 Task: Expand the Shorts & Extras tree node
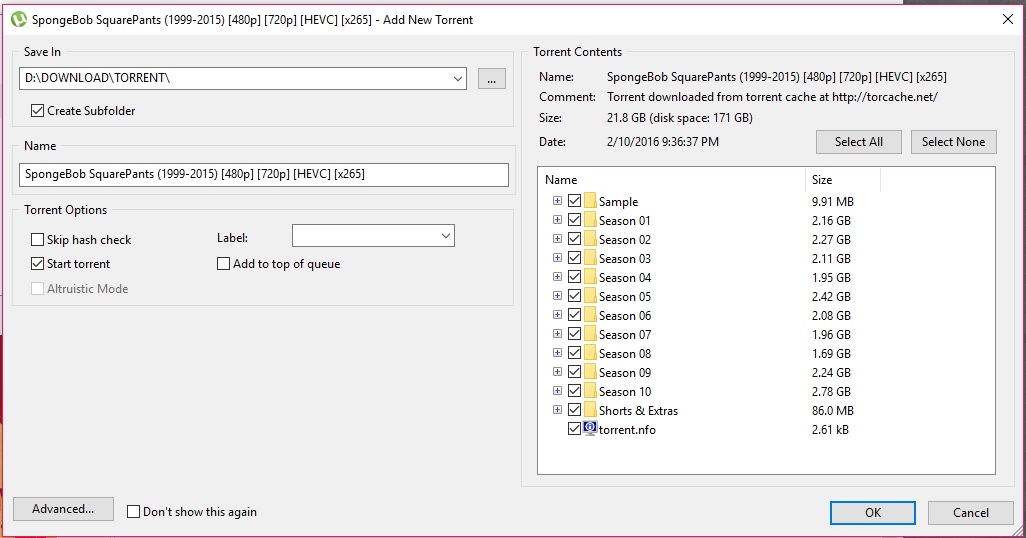(x=557, y=409)
